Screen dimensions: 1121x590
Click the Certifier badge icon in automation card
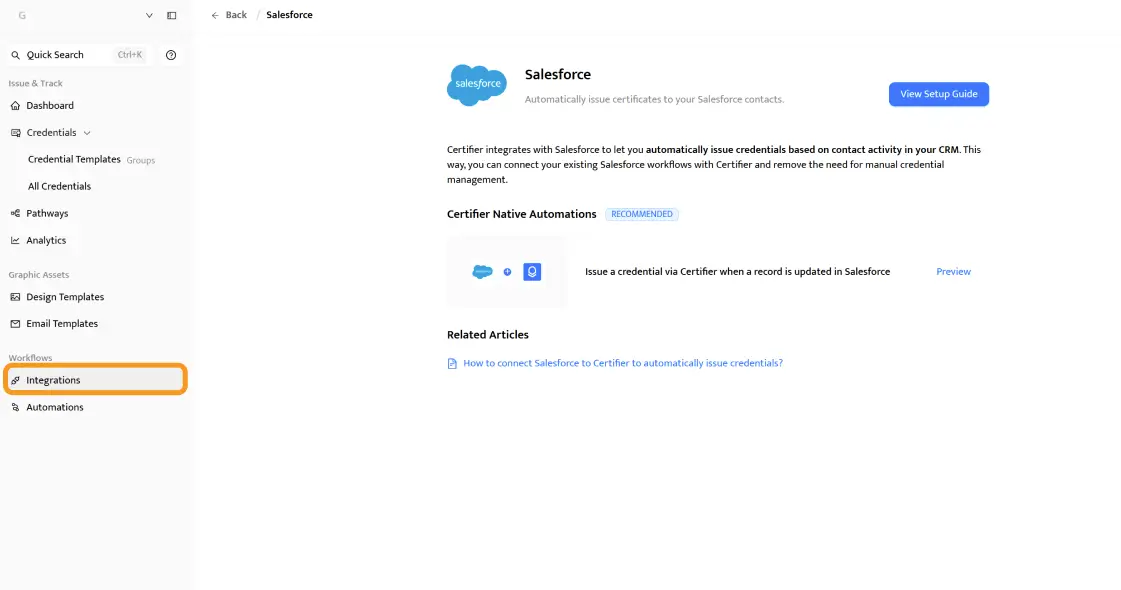coord(532,272)
